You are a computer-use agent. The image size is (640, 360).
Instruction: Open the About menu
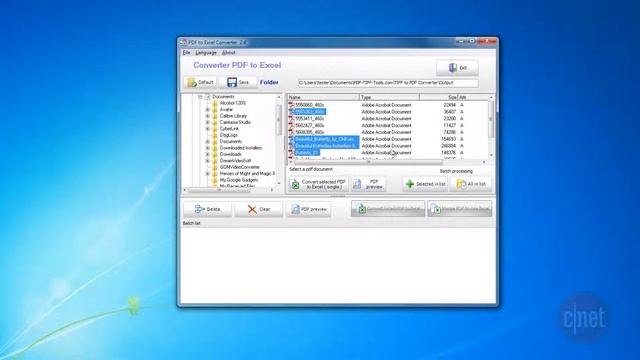coord(228,53)
